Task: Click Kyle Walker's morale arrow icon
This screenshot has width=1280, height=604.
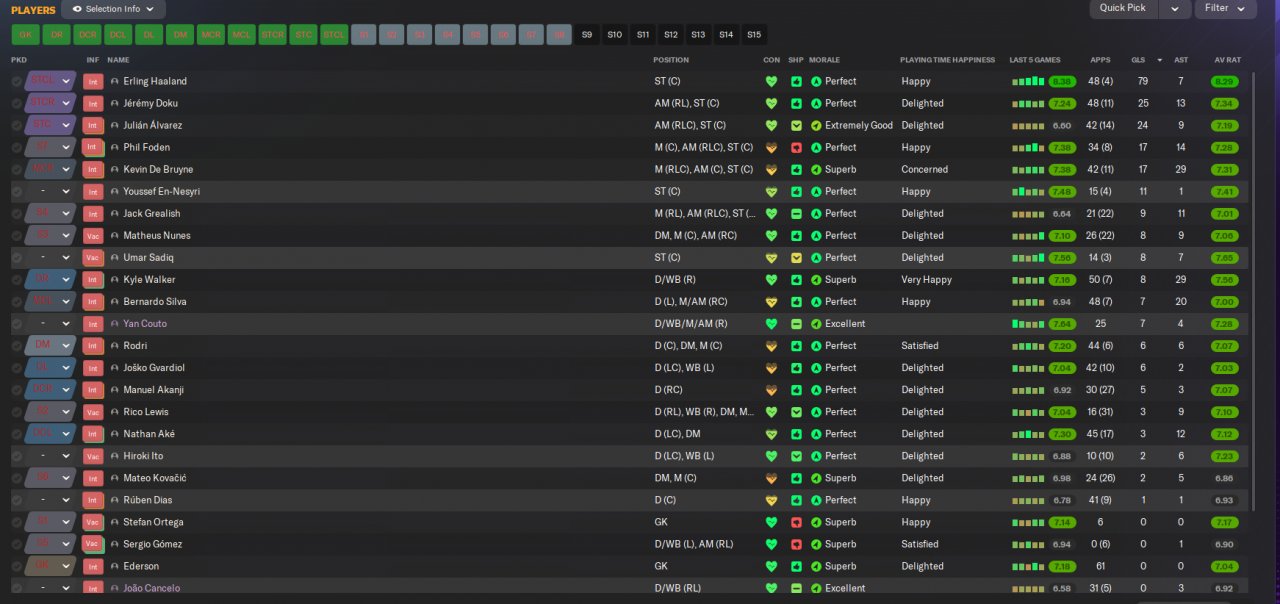Action: point(816,279)
